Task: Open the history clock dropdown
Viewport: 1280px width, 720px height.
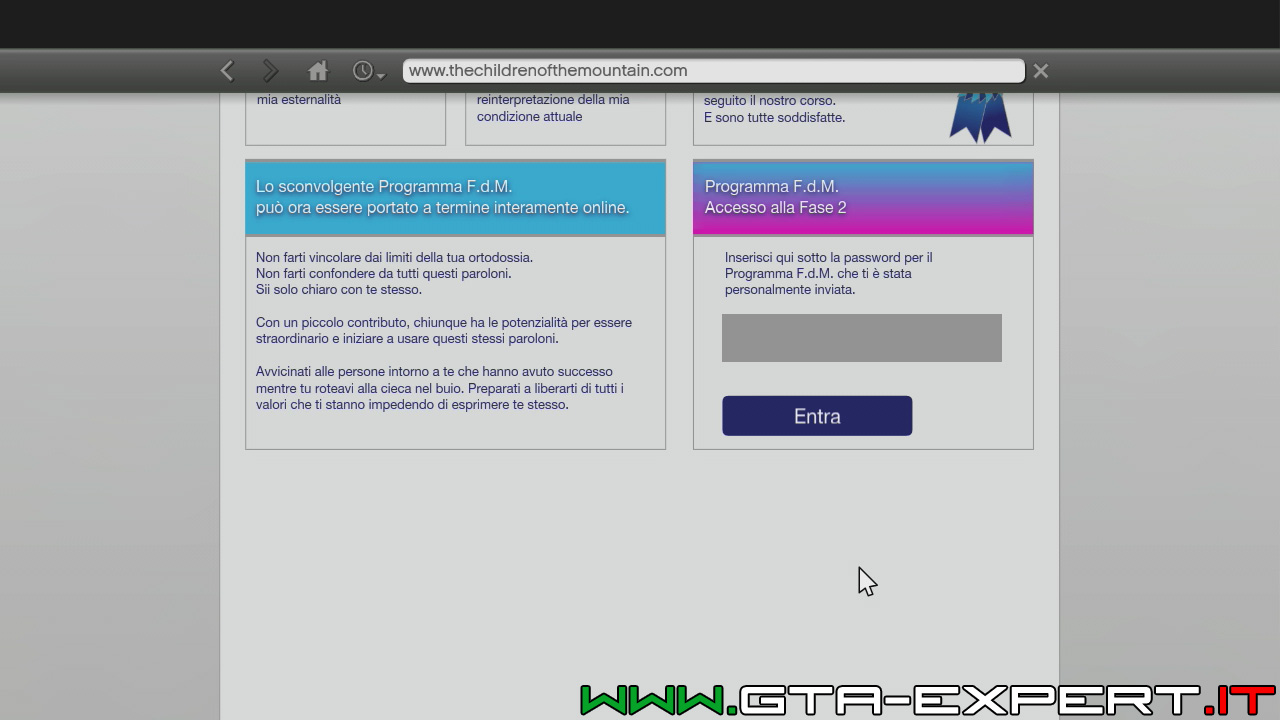Action: 368,72
